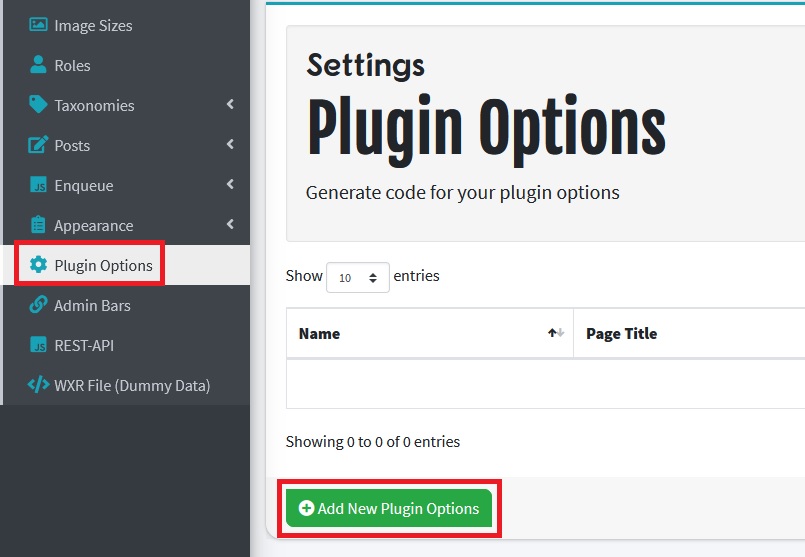Click the Taxonomies tag icon
This screenshot has width=805, height=557.
click(38, 105)
